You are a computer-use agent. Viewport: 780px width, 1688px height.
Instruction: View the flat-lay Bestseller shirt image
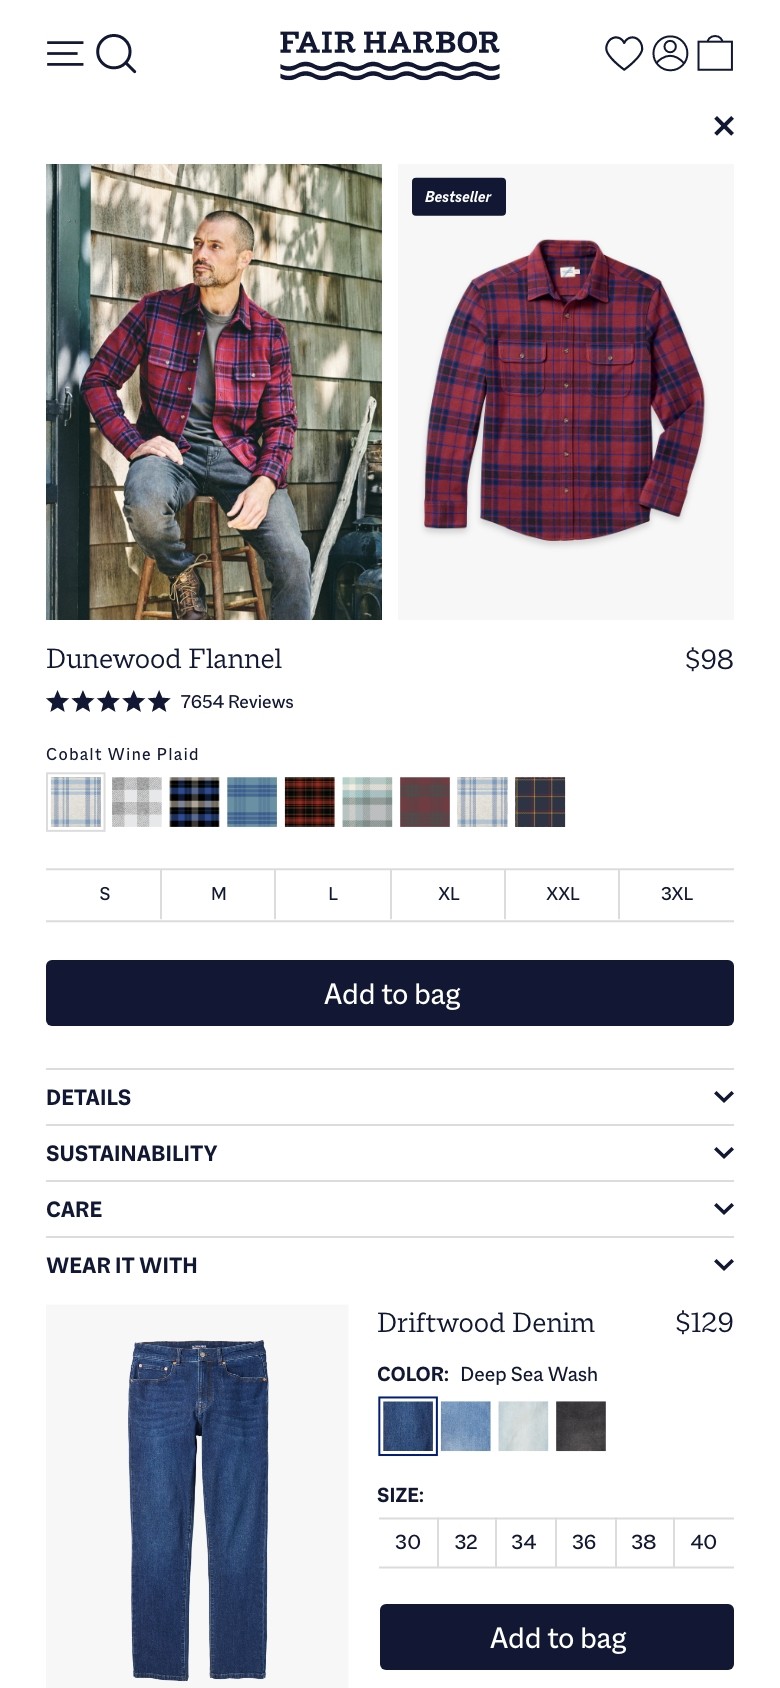[x=566, y=392]
